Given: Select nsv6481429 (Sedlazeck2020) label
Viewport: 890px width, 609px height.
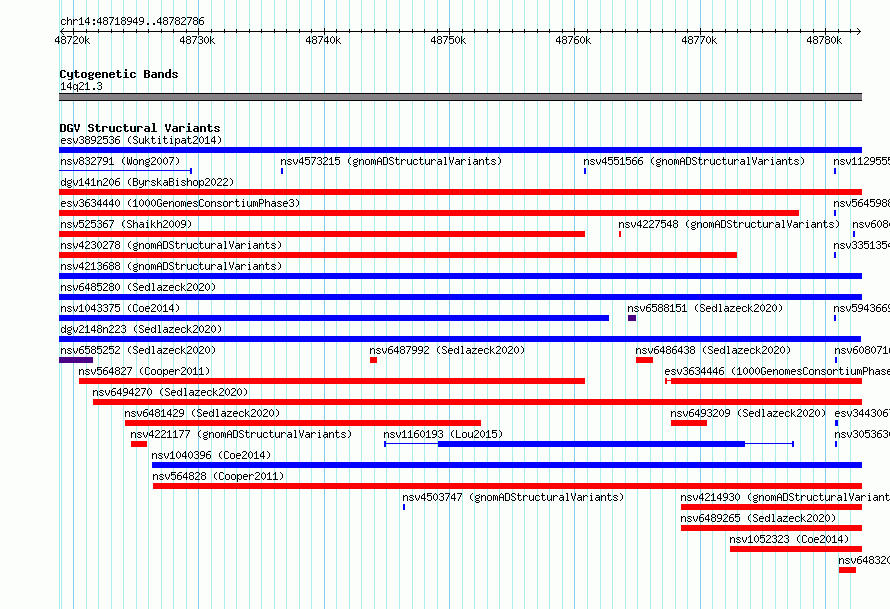Looking at the screenshot, I should point(202,413).
